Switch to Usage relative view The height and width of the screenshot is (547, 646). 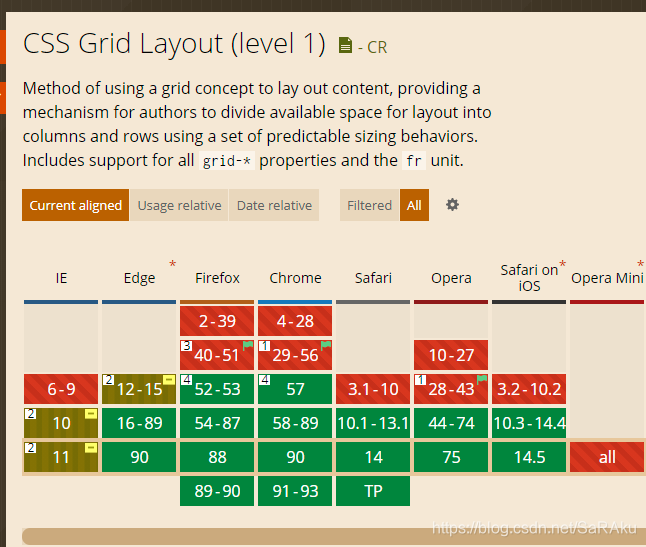(179, 205)
